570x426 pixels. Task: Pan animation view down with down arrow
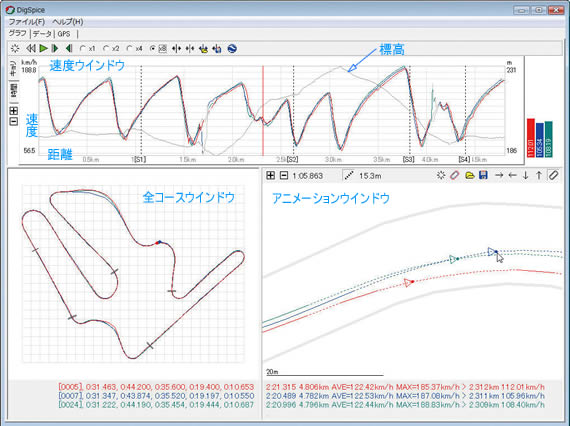coord(526,176)
